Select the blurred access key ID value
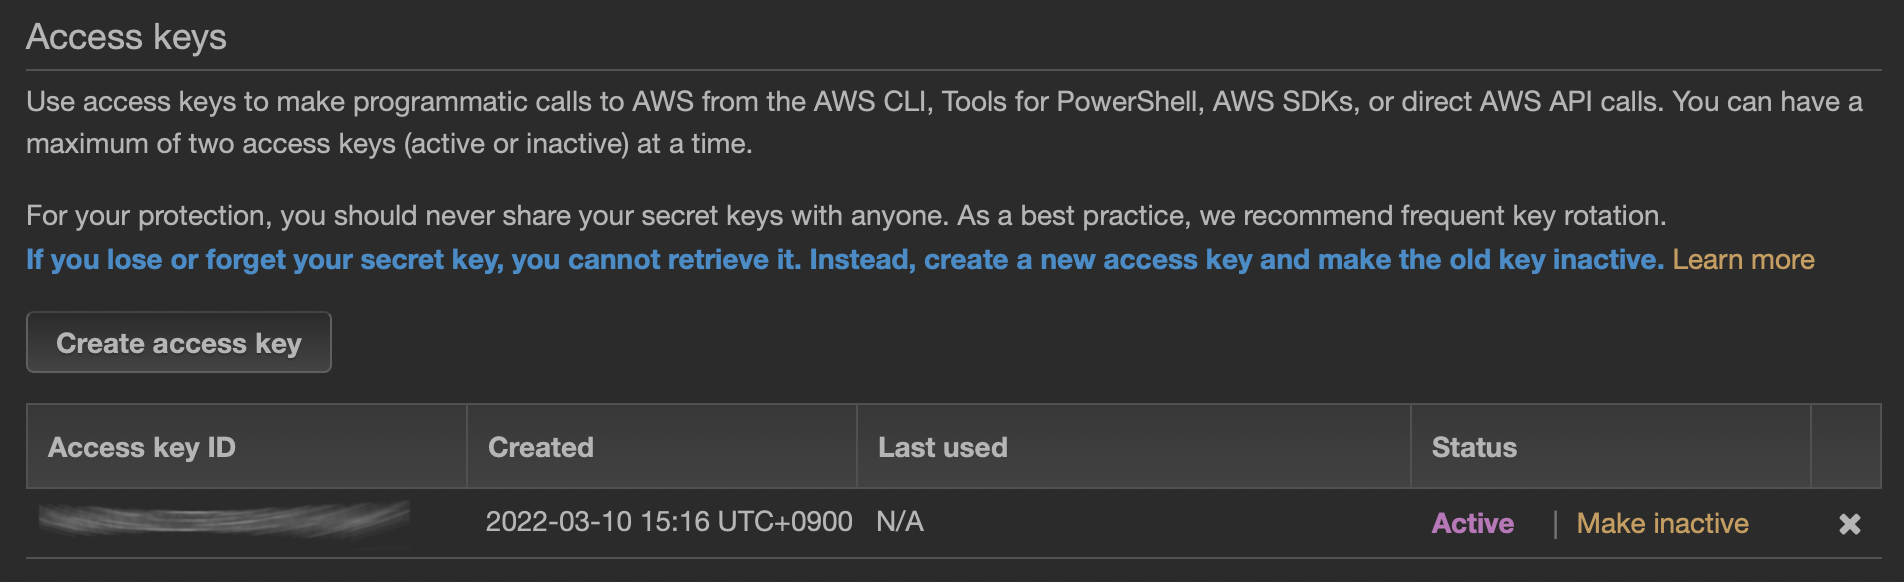 click(224, 520)
